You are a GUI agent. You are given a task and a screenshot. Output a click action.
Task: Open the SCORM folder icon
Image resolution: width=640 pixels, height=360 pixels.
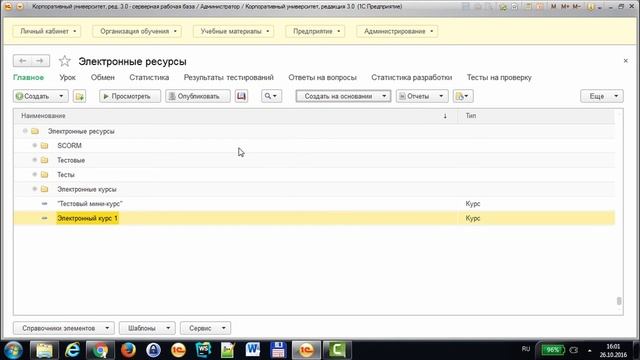pyautogui.click(x=44, y=146)
